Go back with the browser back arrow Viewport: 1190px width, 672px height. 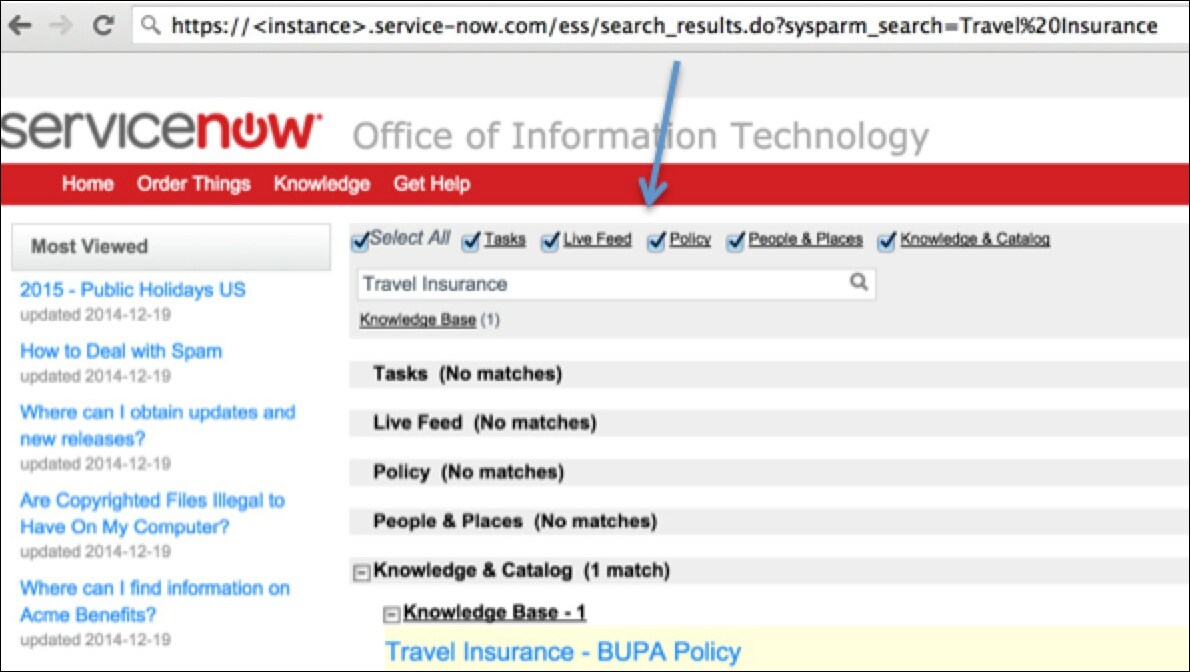[x=20, y=26]
